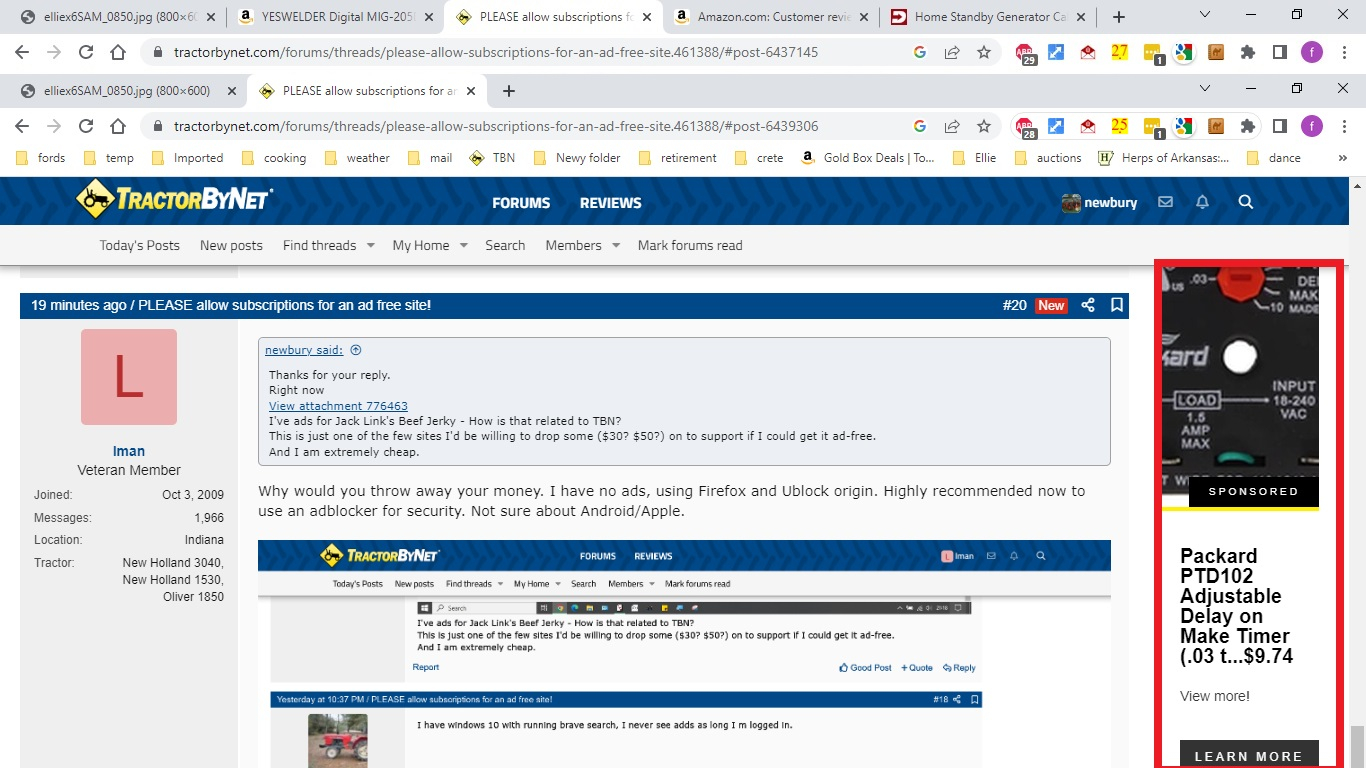
Task: Click the yellow chat extension with badge 1, lower toolbar
Action: 1152,127
